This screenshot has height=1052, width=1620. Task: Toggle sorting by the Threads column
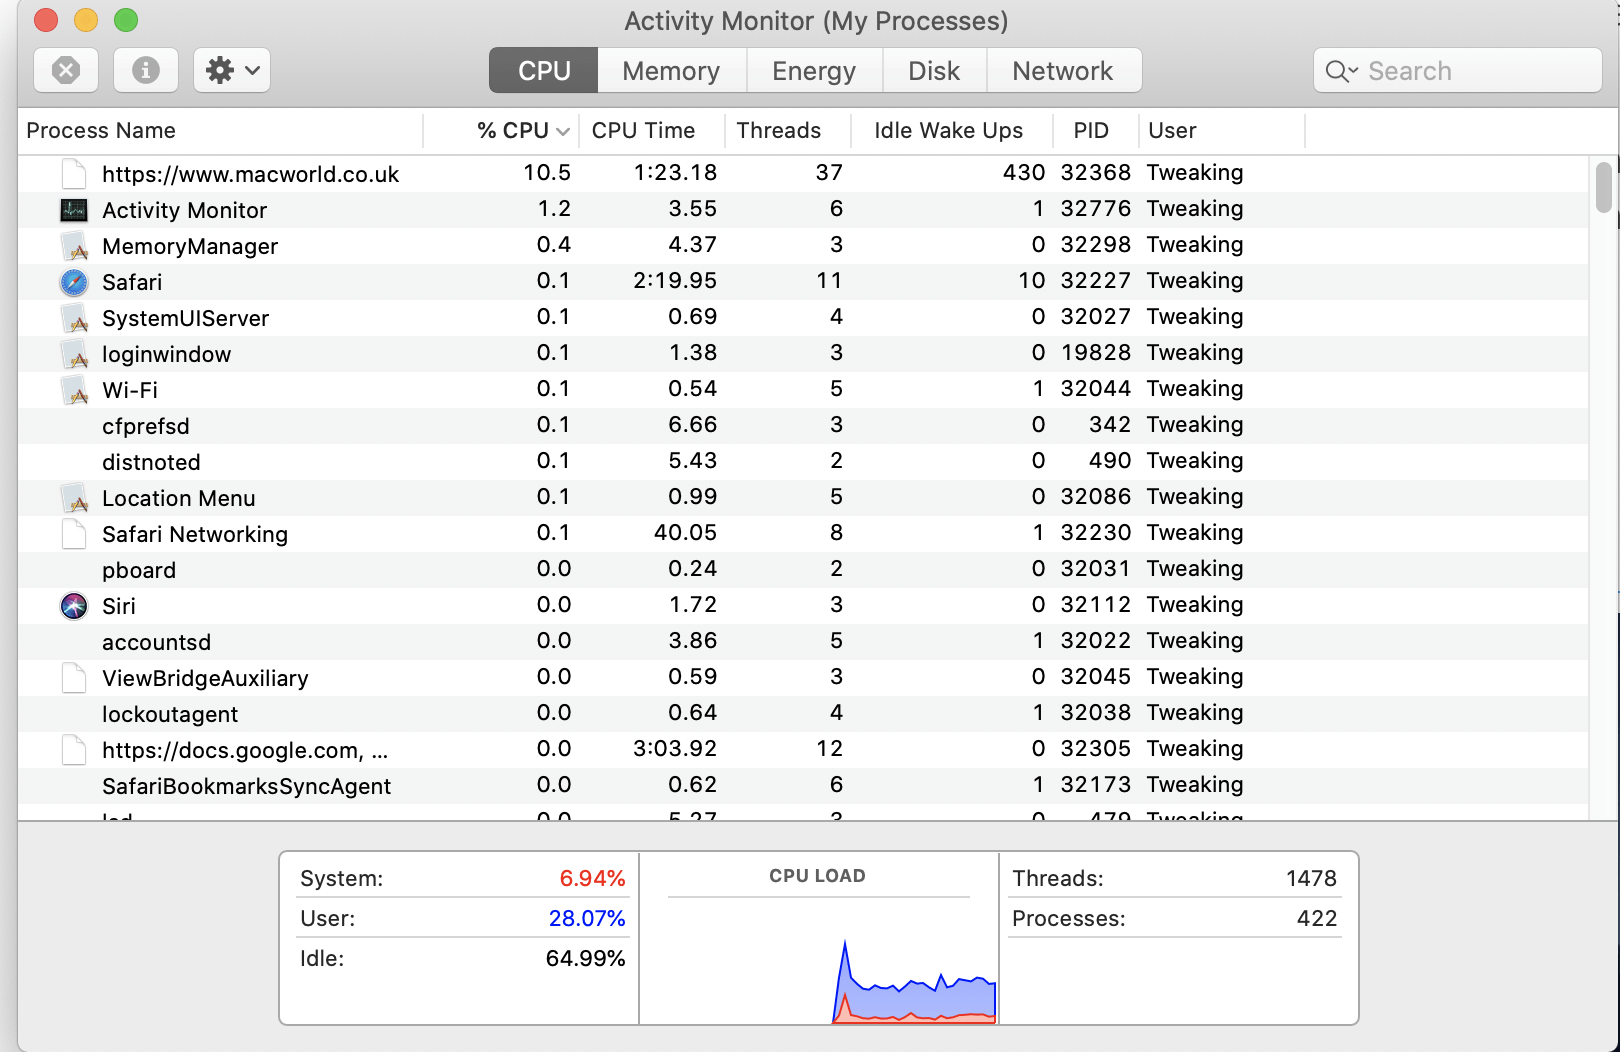click(x=778, y=130)
